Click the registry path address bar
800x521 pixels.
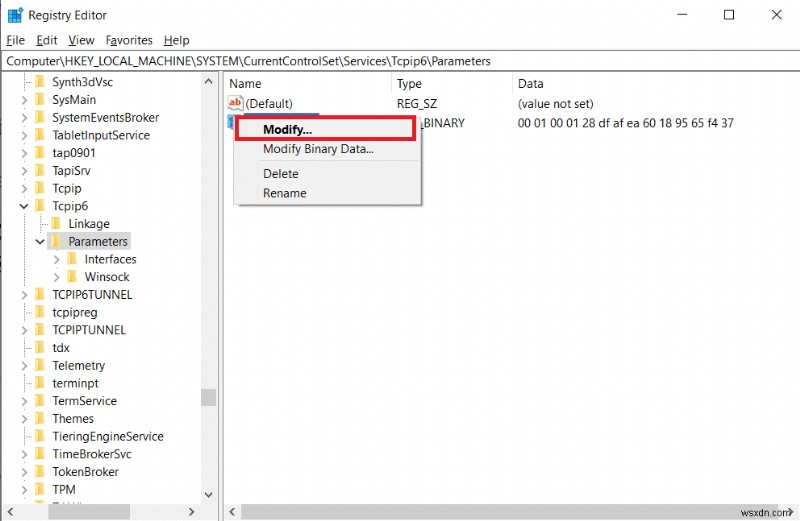(400, 61)
